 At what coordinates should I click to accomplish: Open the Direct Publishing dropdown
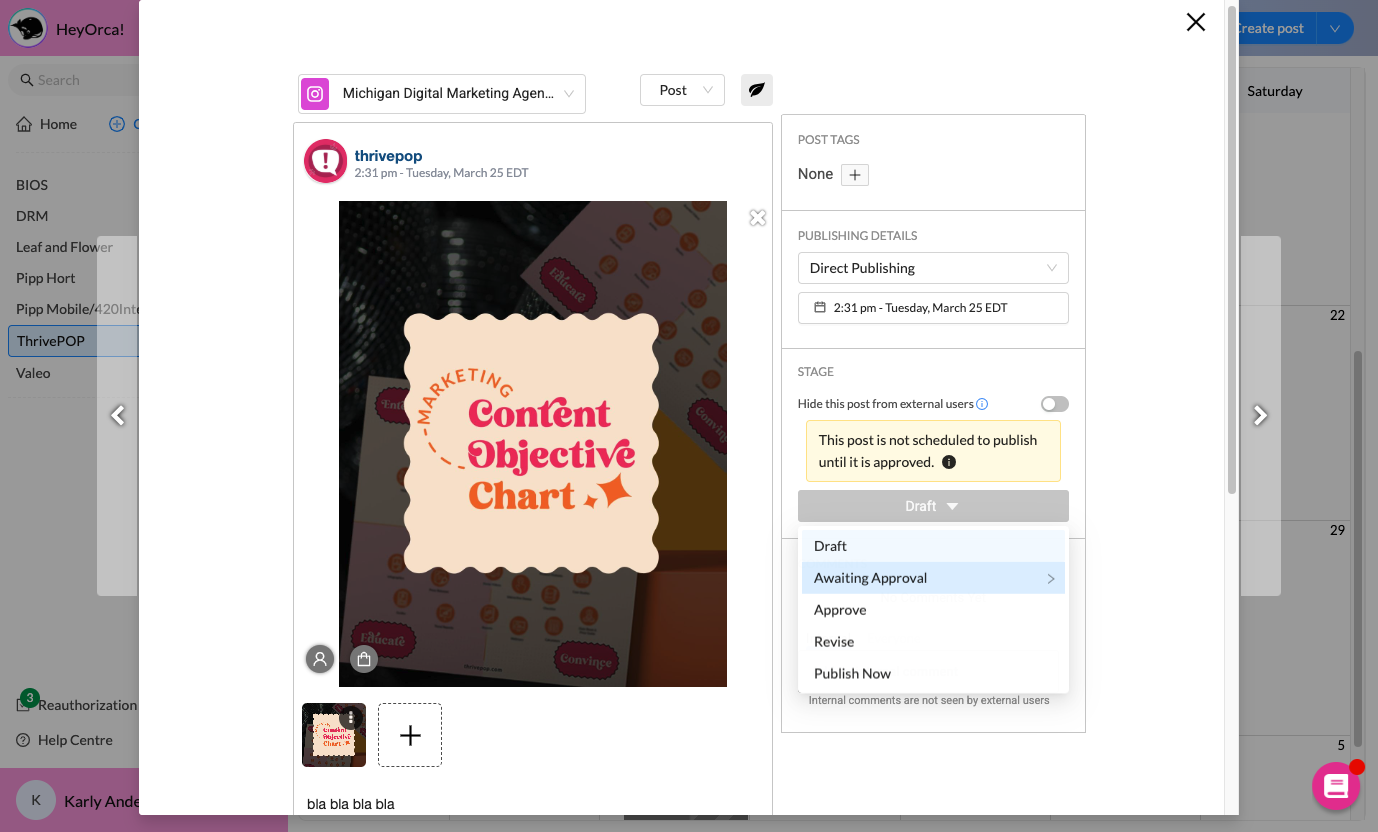[933, 268]
